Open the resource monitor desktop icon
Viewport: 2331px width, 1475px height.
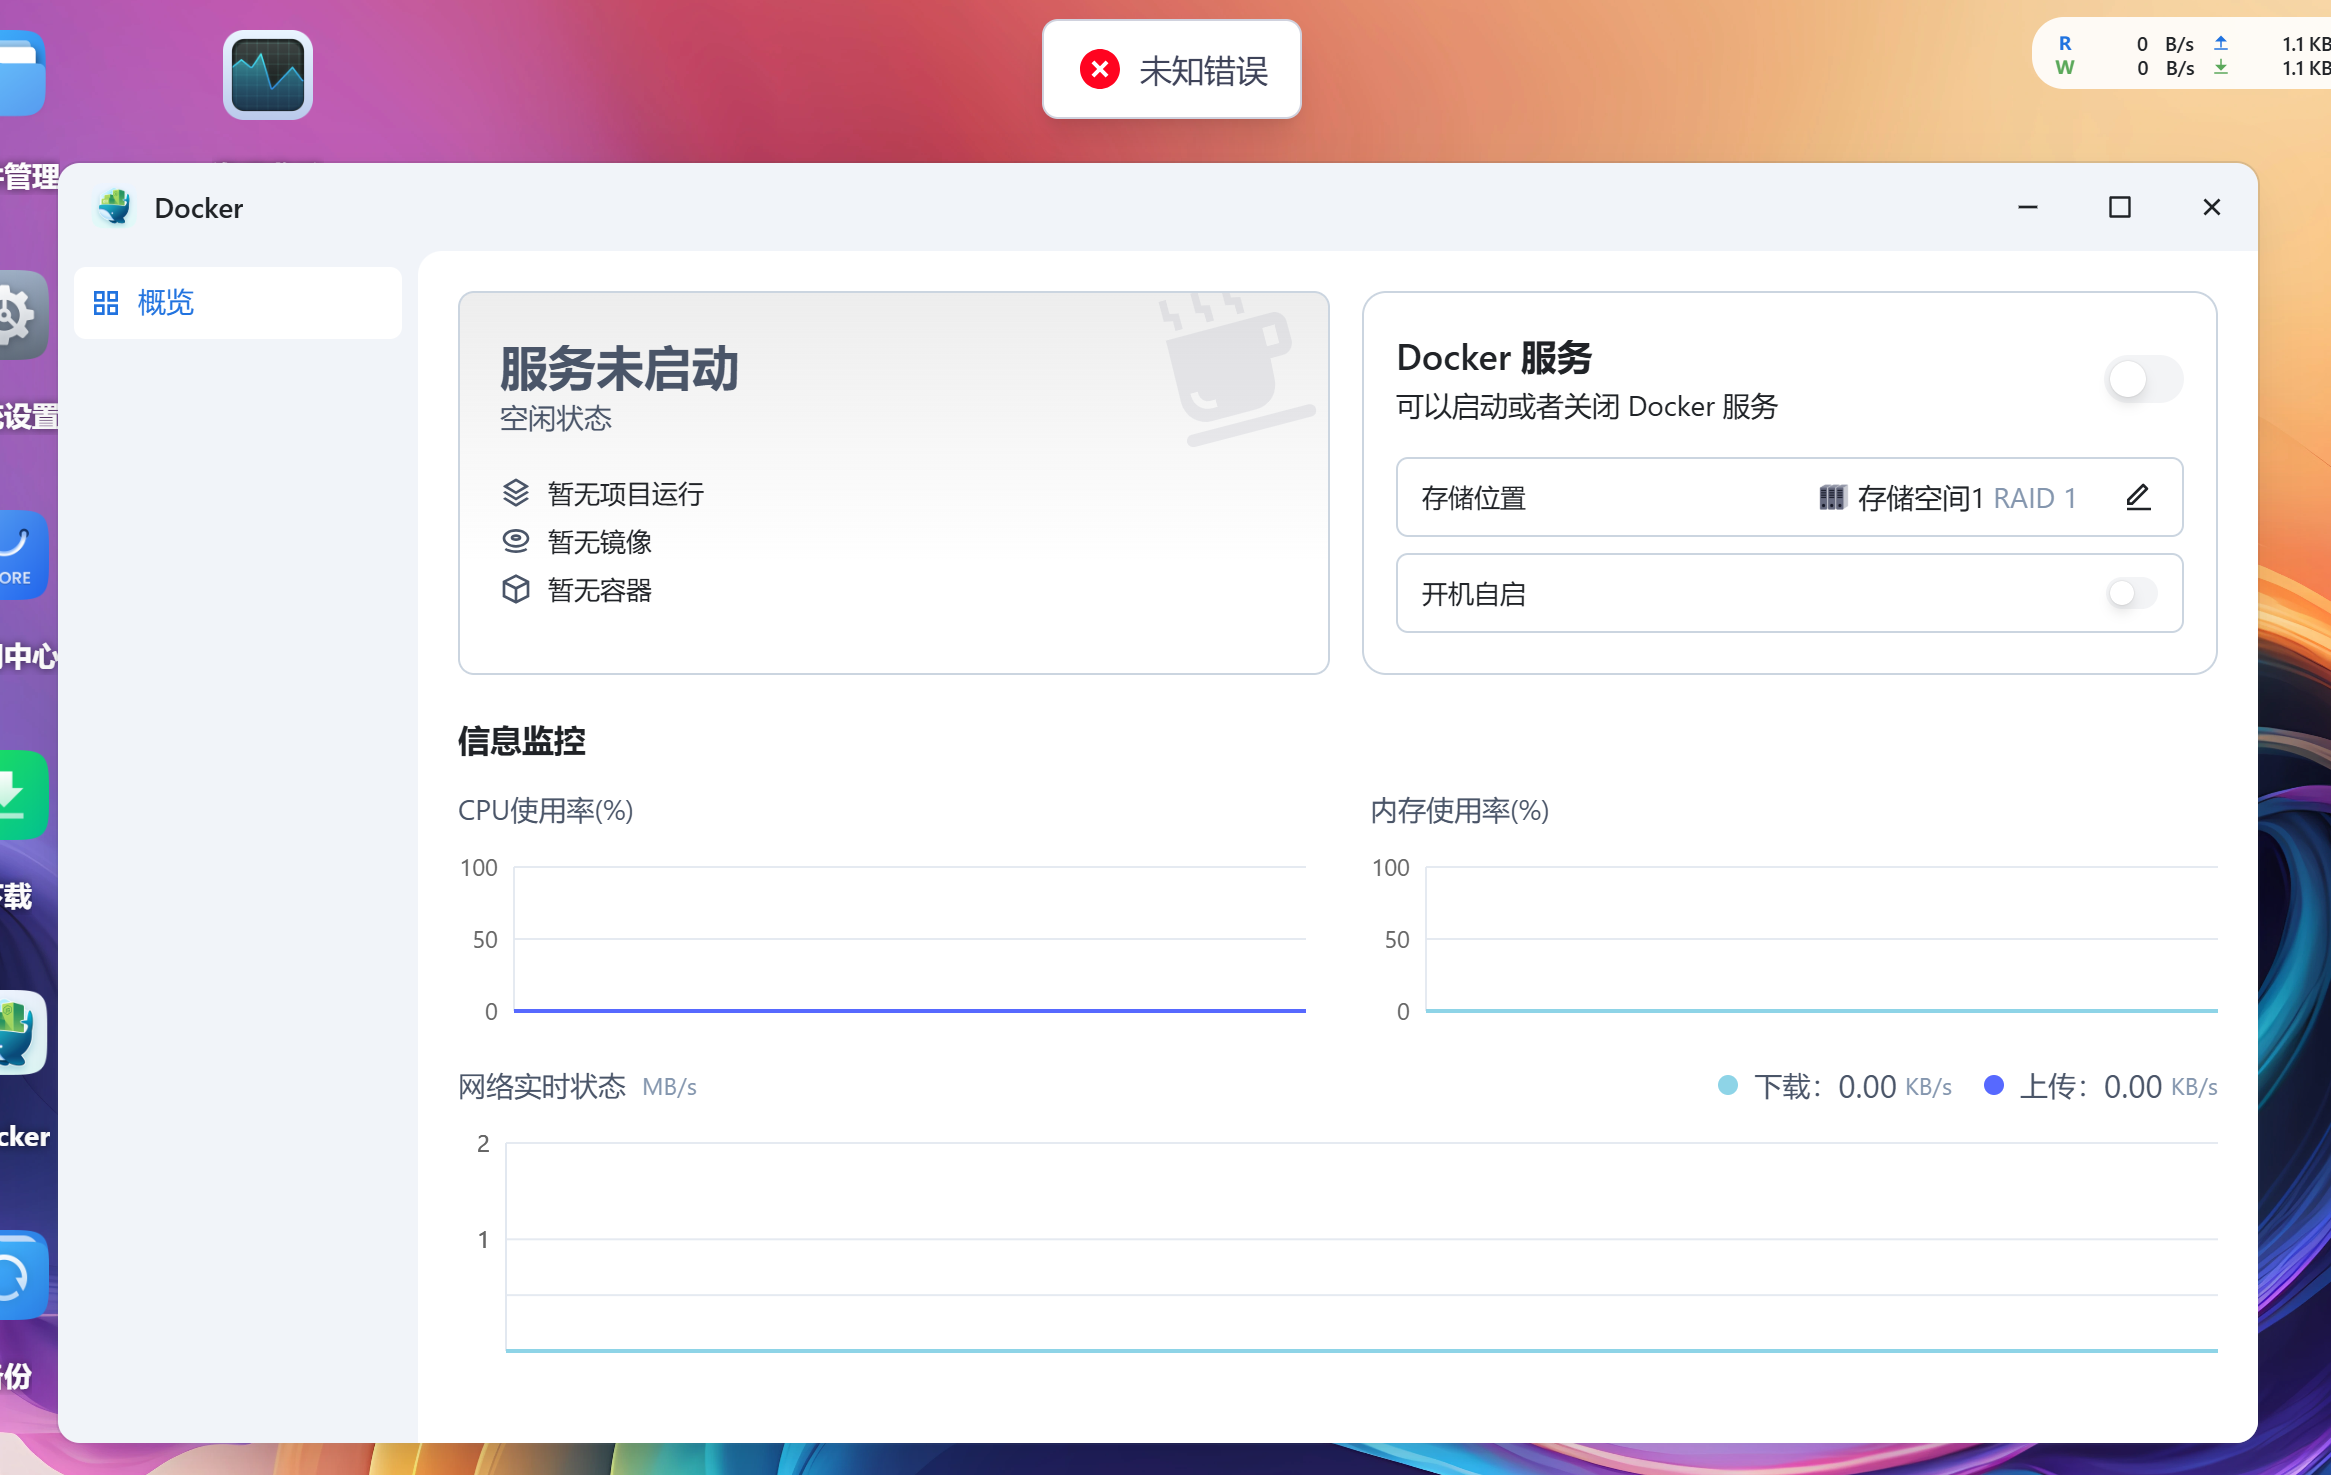coord(268,75)
